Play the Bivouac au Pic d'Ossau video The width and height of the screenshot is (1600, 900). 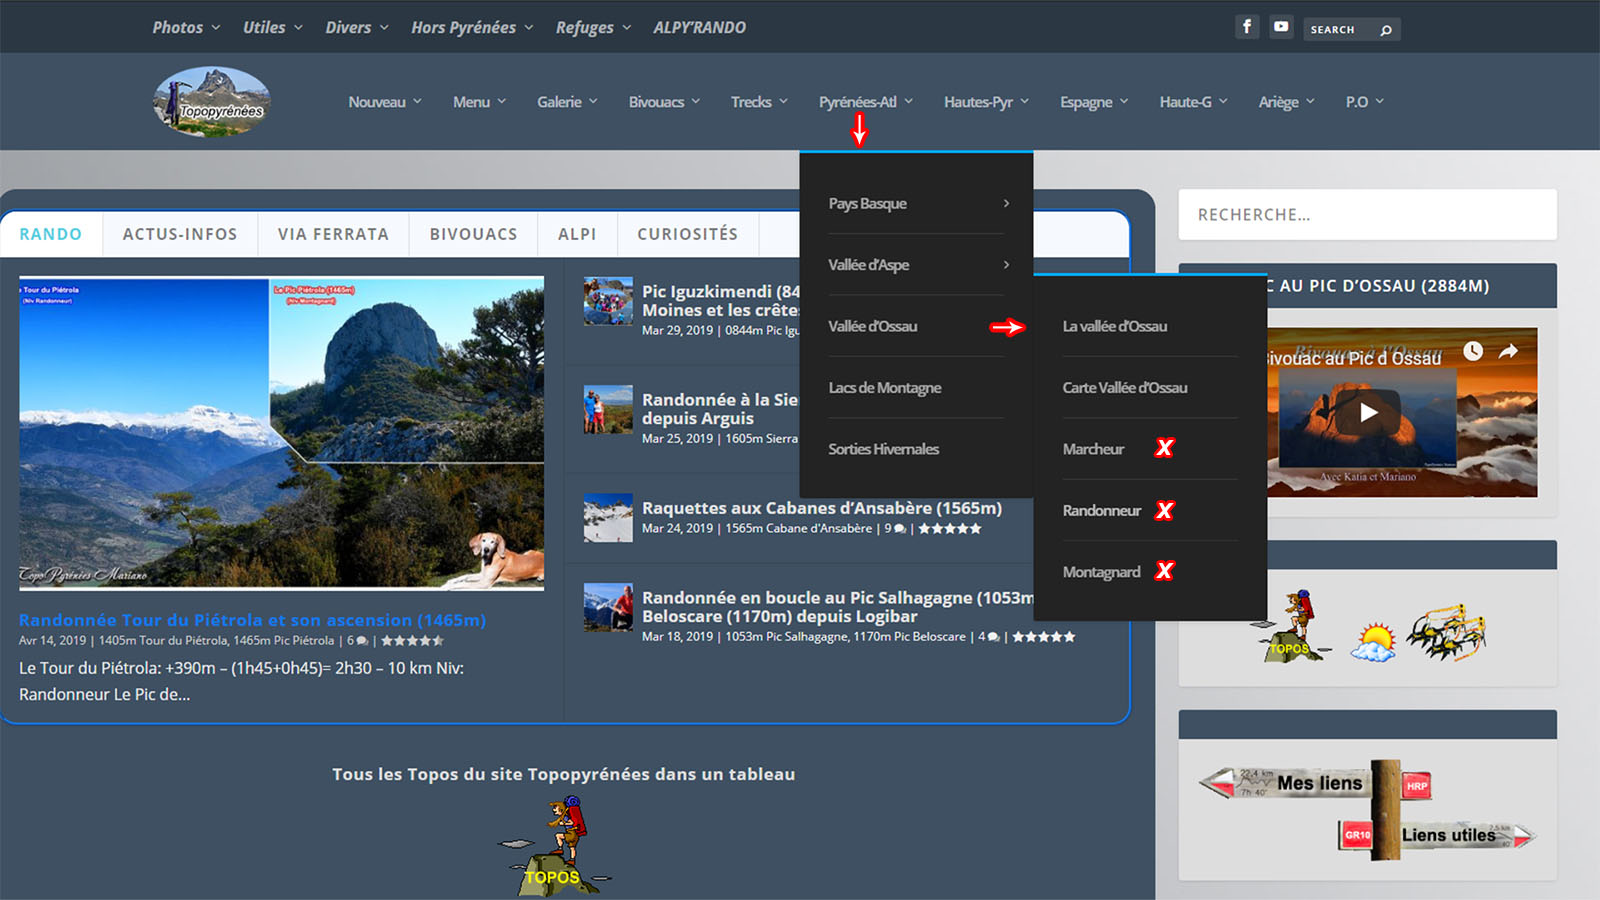[x=1368, y=412]
